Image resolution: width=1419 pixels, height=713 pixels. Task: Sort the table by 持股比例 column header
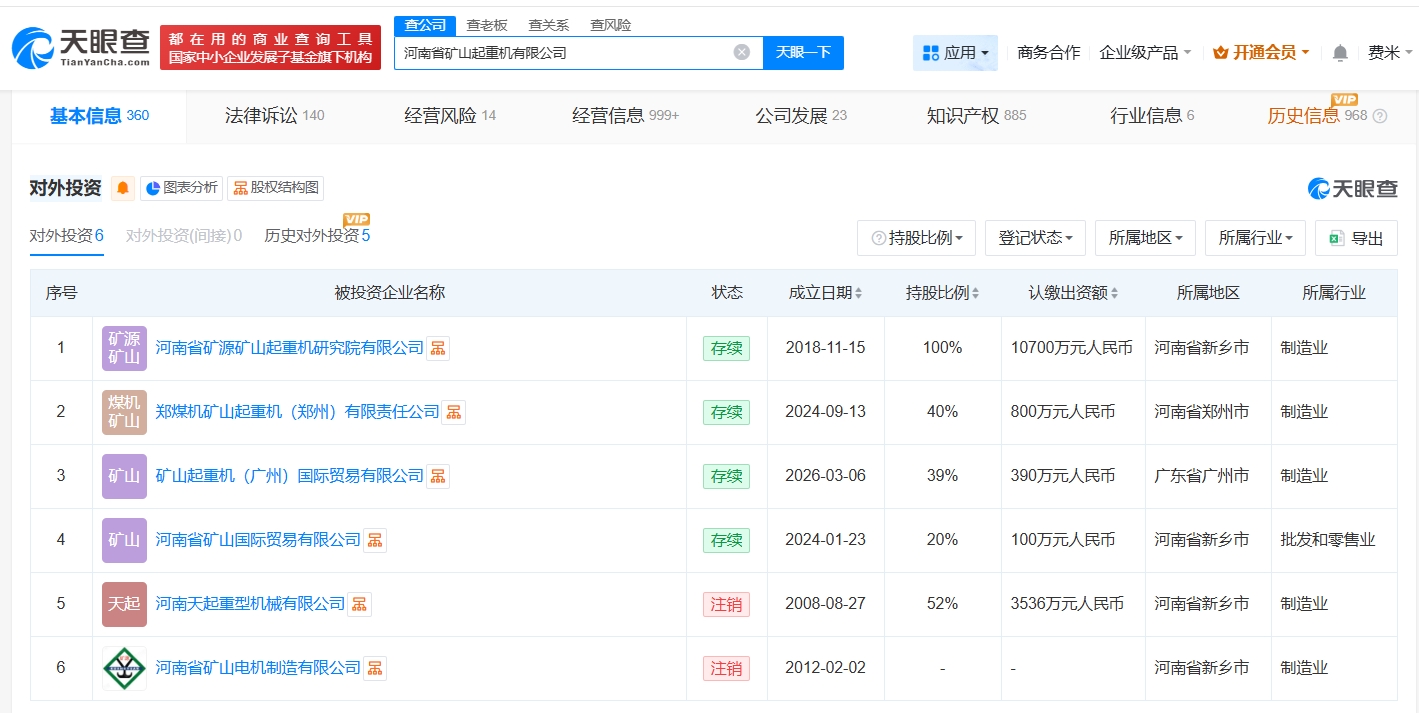[x=942, y=293]
